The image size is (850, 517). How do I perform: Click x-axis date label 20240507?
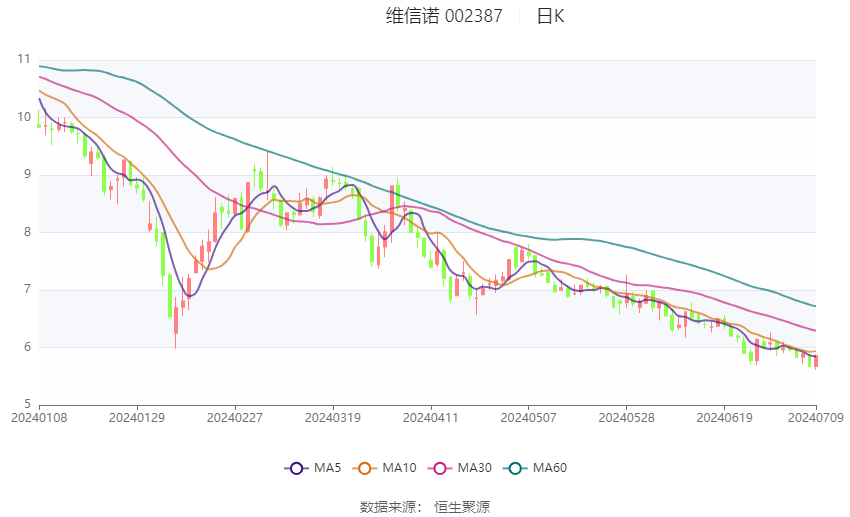529,418
